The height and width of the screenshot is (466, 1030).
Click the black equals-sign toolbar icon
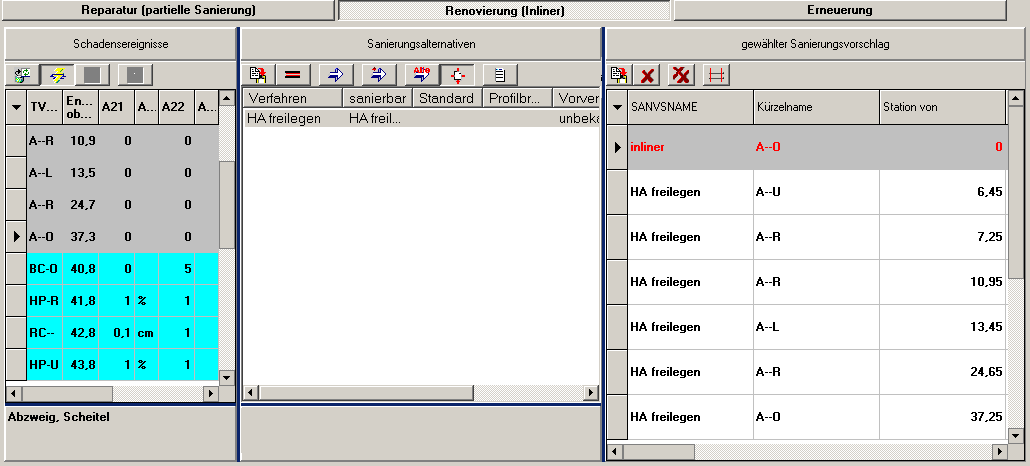[x=293, y=74]
